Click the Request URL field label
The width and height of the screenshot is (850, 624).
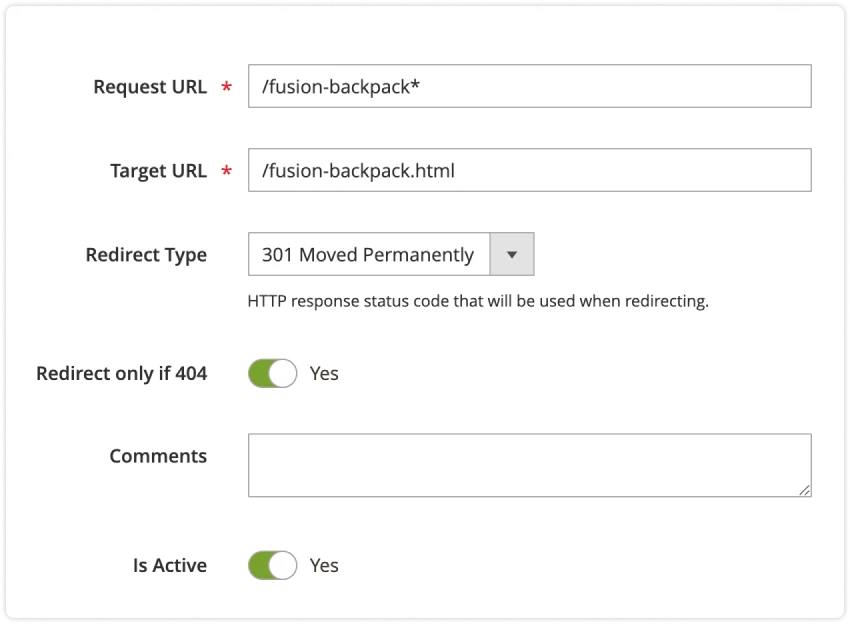(x=150, y=87)
